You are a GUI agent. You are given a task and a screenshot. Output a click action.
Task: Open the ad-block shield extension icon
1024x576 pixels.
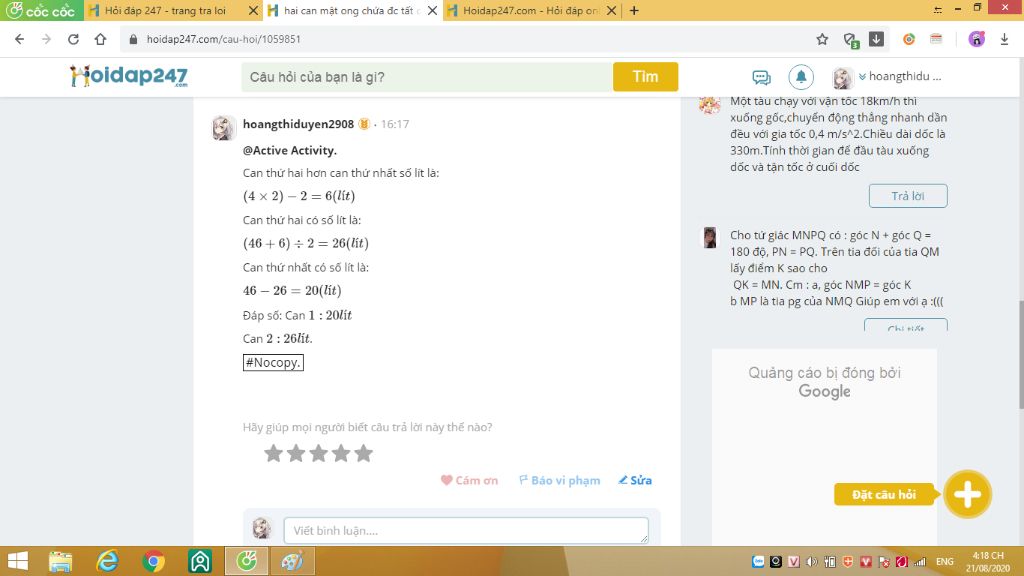(850, 40)
